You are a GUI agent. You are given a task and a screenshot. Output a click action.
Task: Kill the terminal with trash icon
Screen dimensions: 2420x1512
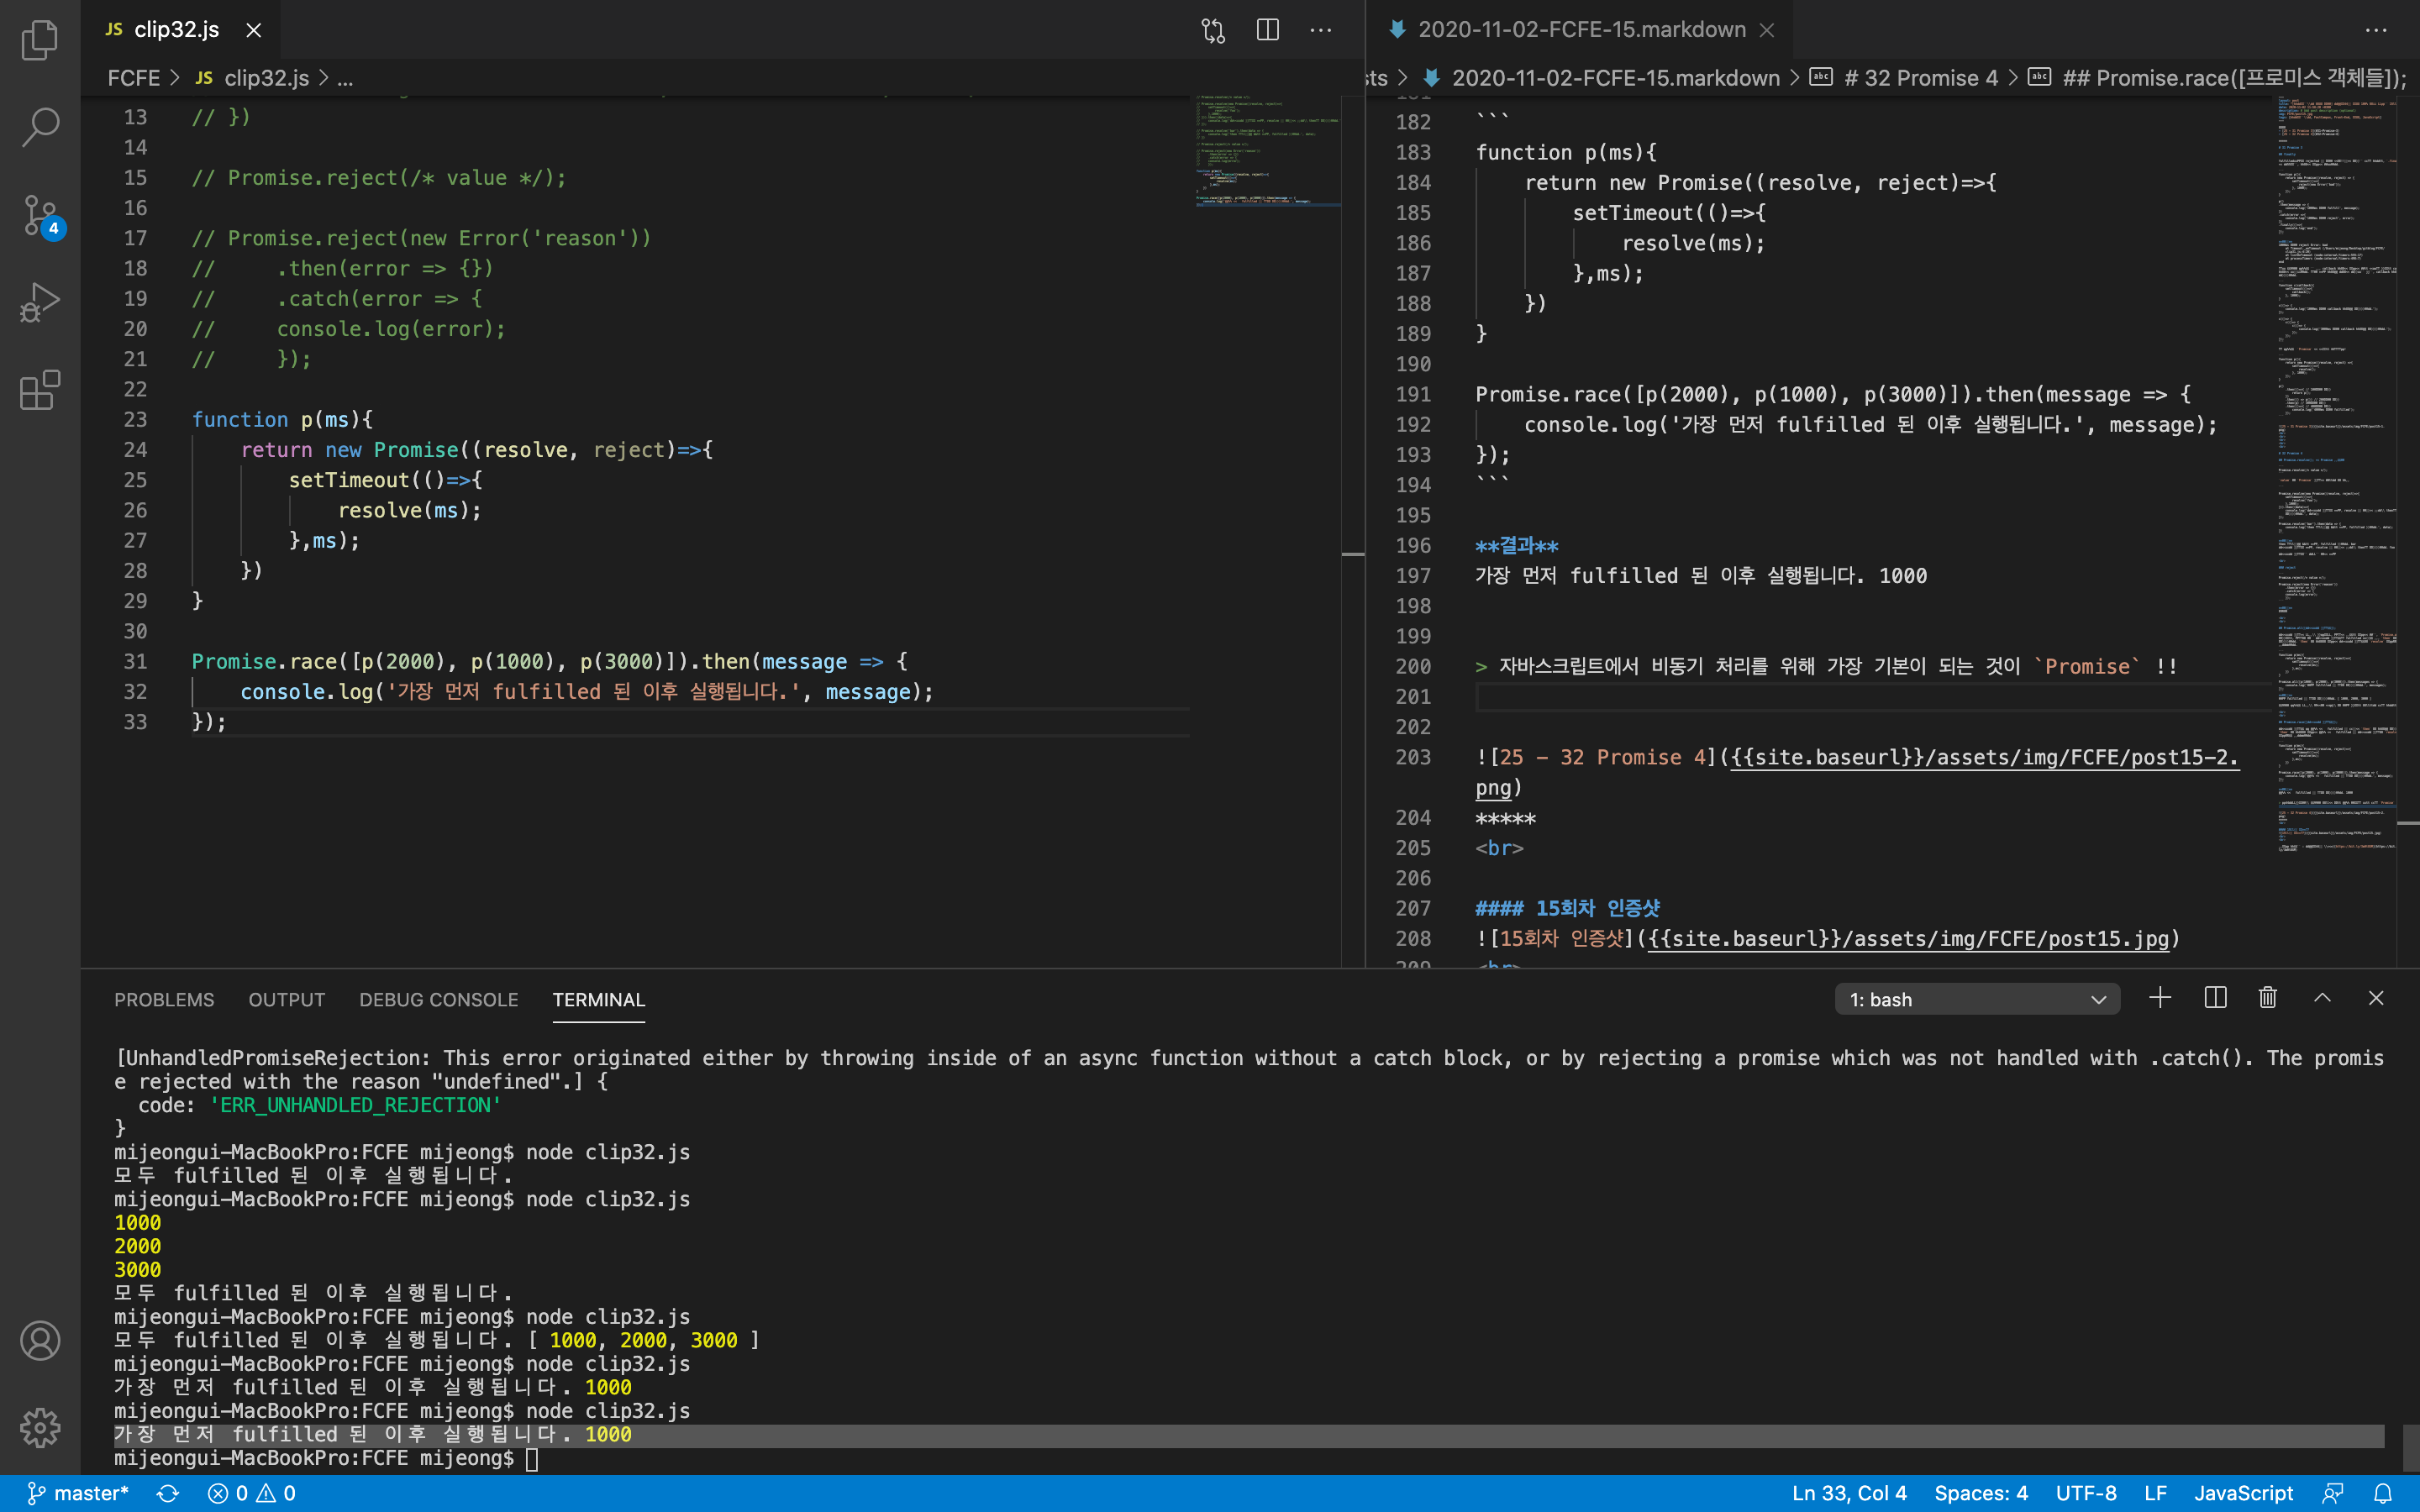click(x=2268, y=998)
